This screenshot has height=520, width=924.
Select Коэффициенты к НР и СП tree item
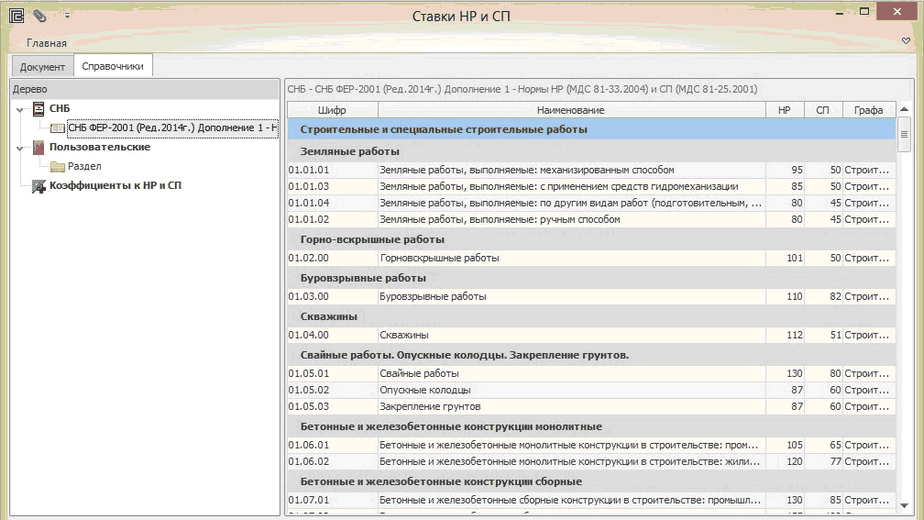coord(116,185)
